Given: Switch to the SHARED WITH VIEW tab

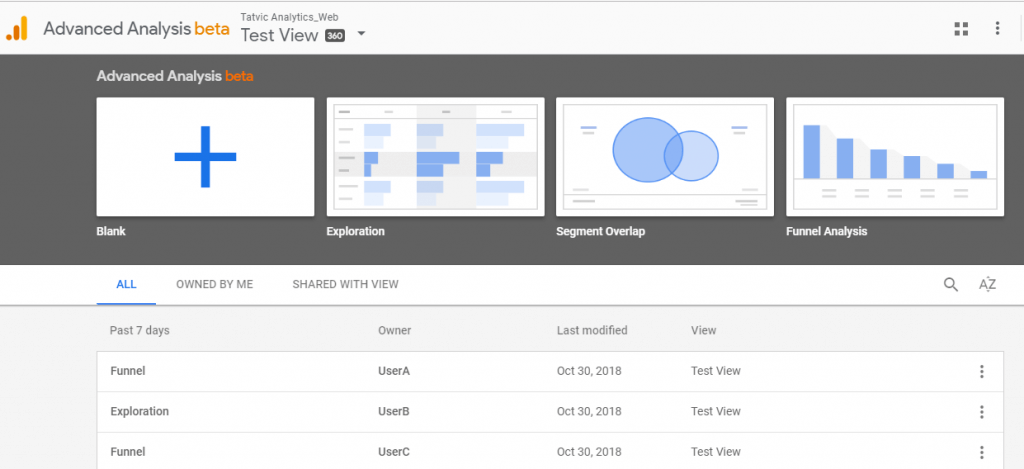Looking at the screenshot, I should click(345, 284).
